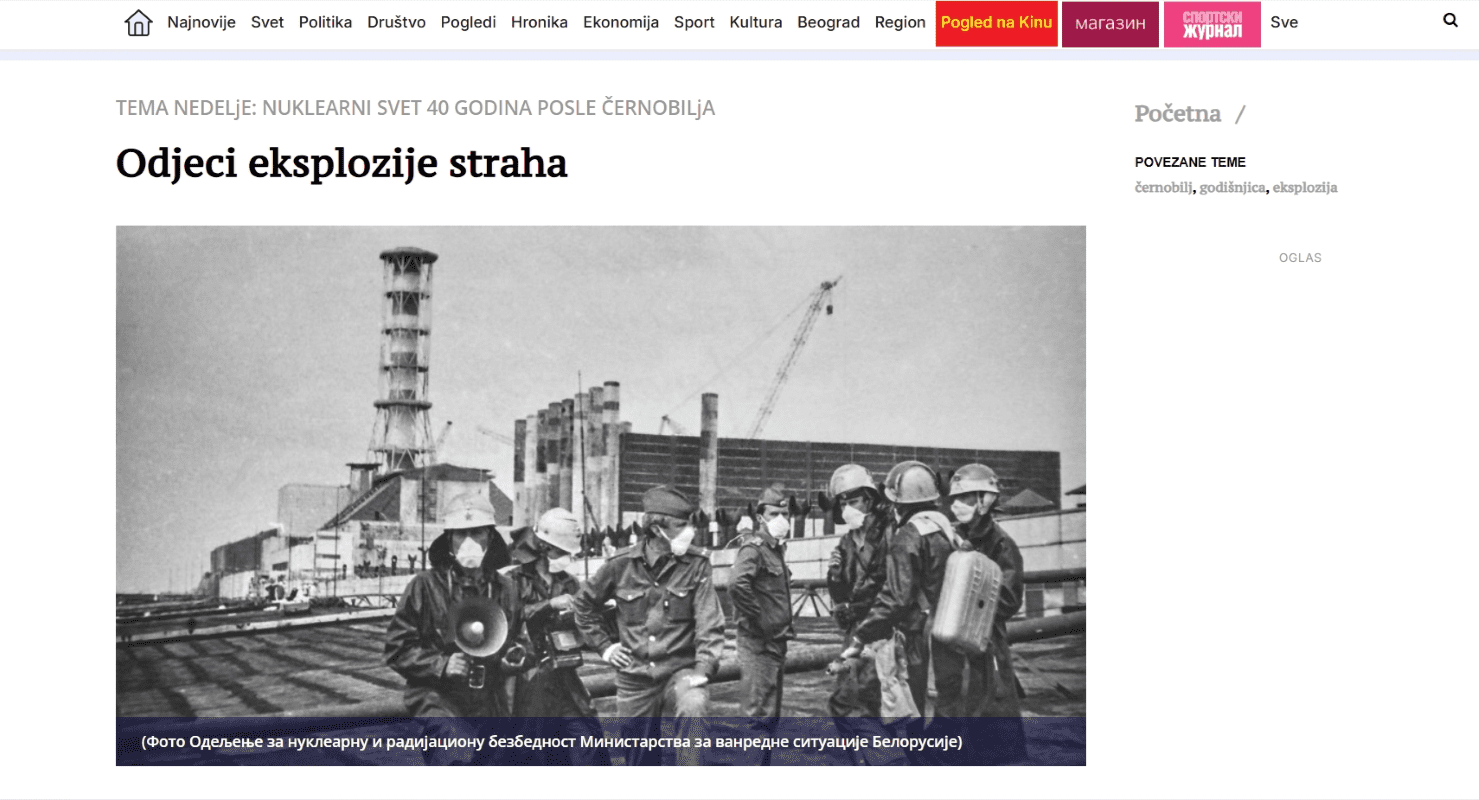The height and width of the screenshot is (800, 1479).
Task: Expand the Sve menu
Action: [x=1284, y=22]
